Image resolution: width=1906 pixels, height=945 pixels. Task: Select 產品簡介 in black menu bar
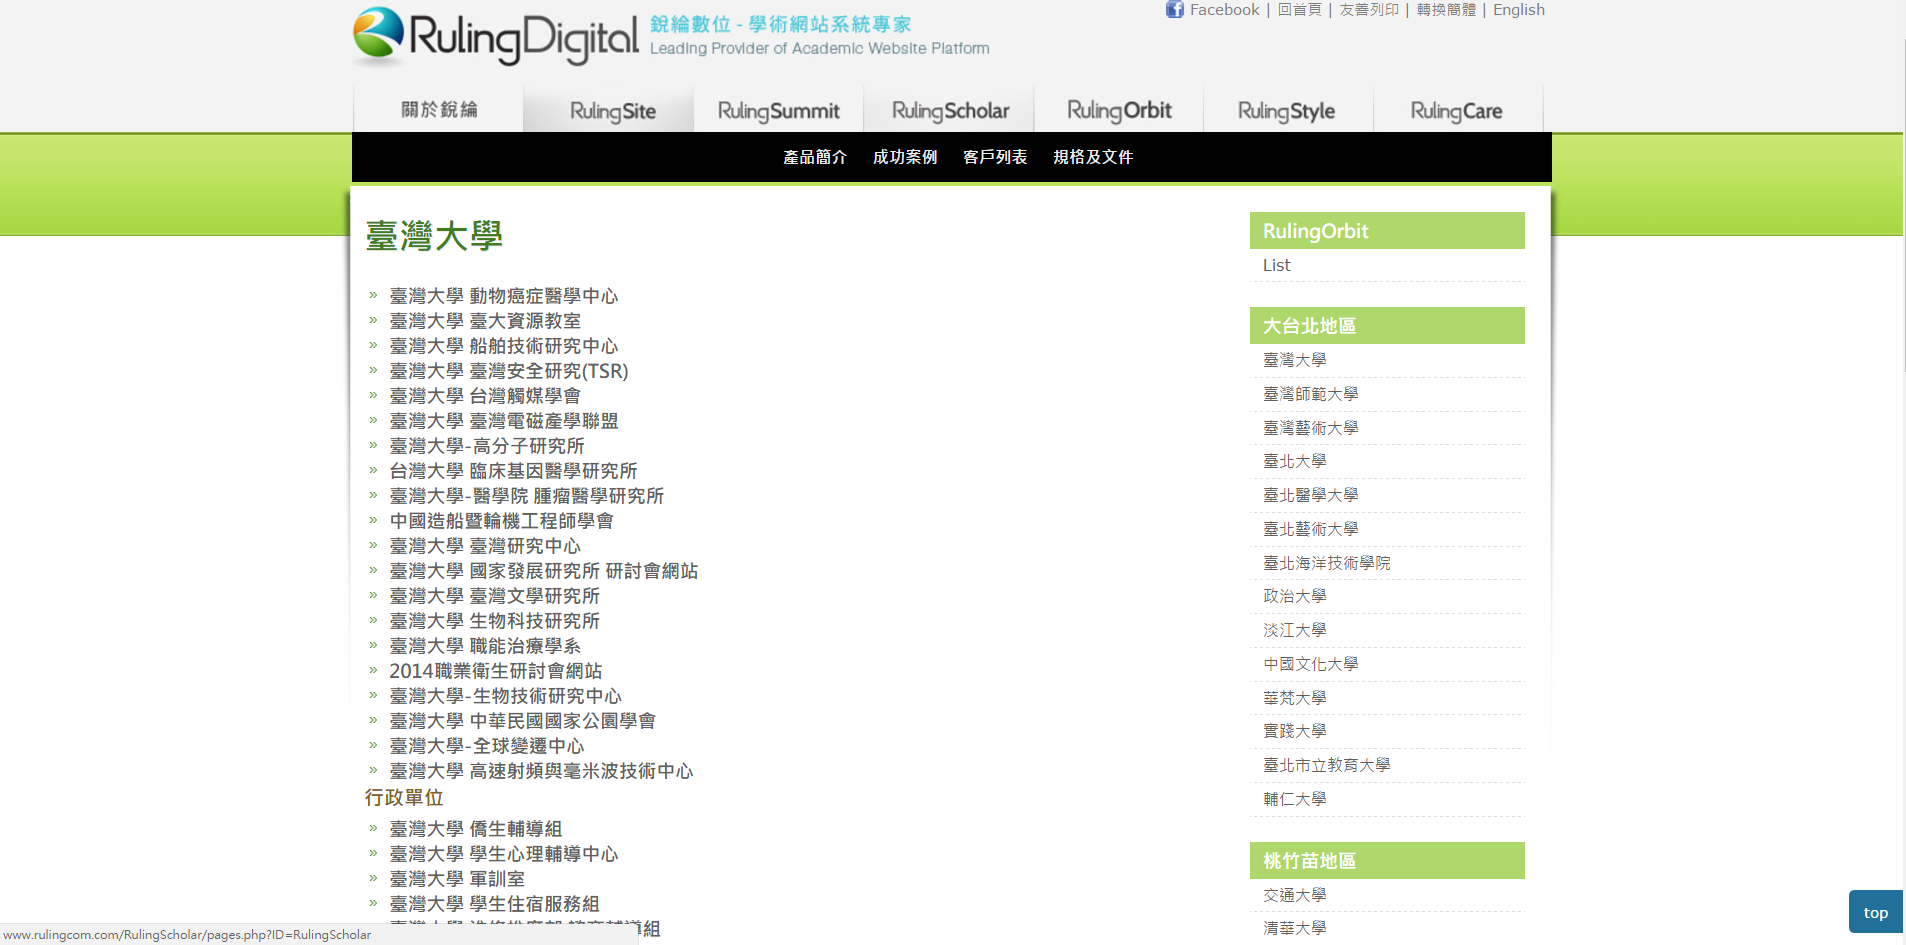pos(815,157)
